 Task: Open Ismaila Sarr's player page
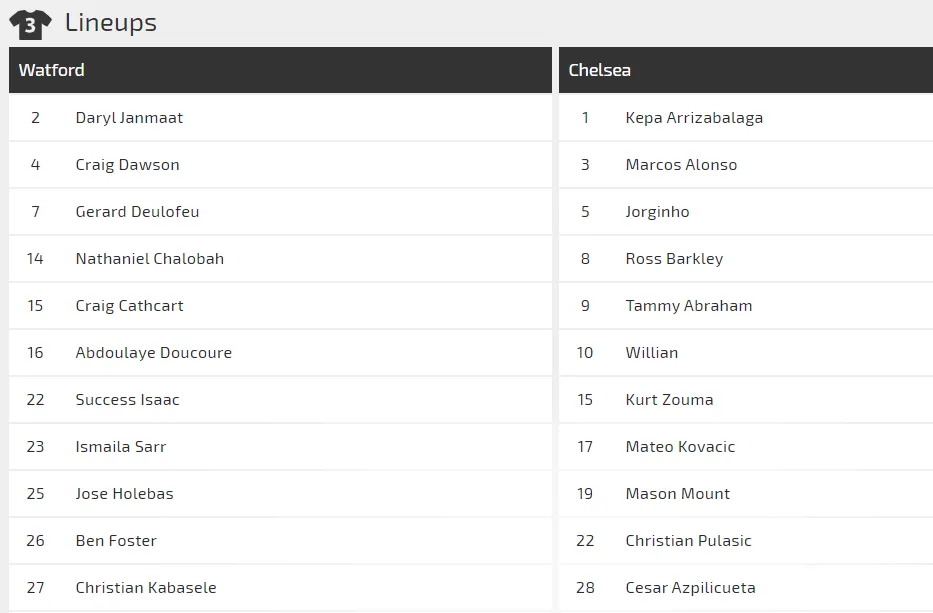[120, 447]
